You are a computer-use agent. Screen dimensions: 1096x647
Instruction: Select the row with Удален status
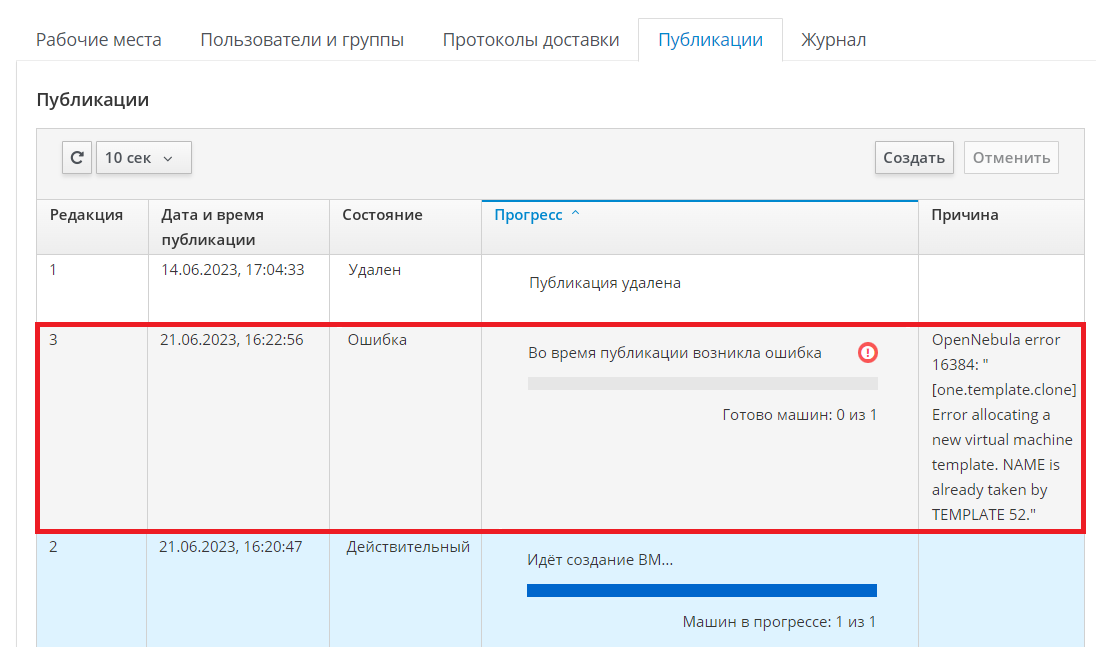[375, 270]
